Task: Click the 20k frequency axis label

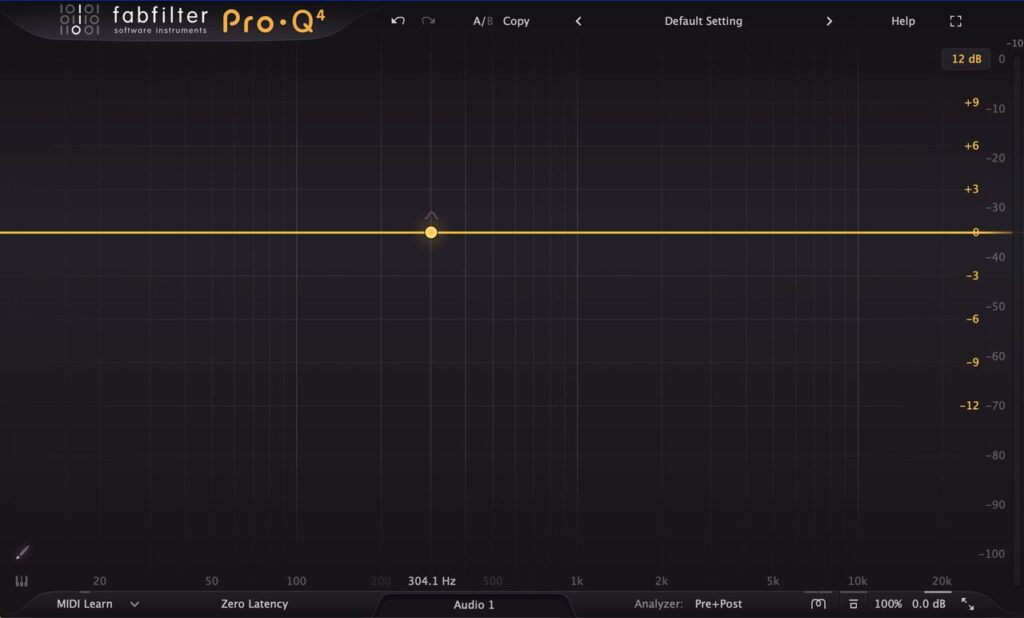Action: tap(942, 581)
